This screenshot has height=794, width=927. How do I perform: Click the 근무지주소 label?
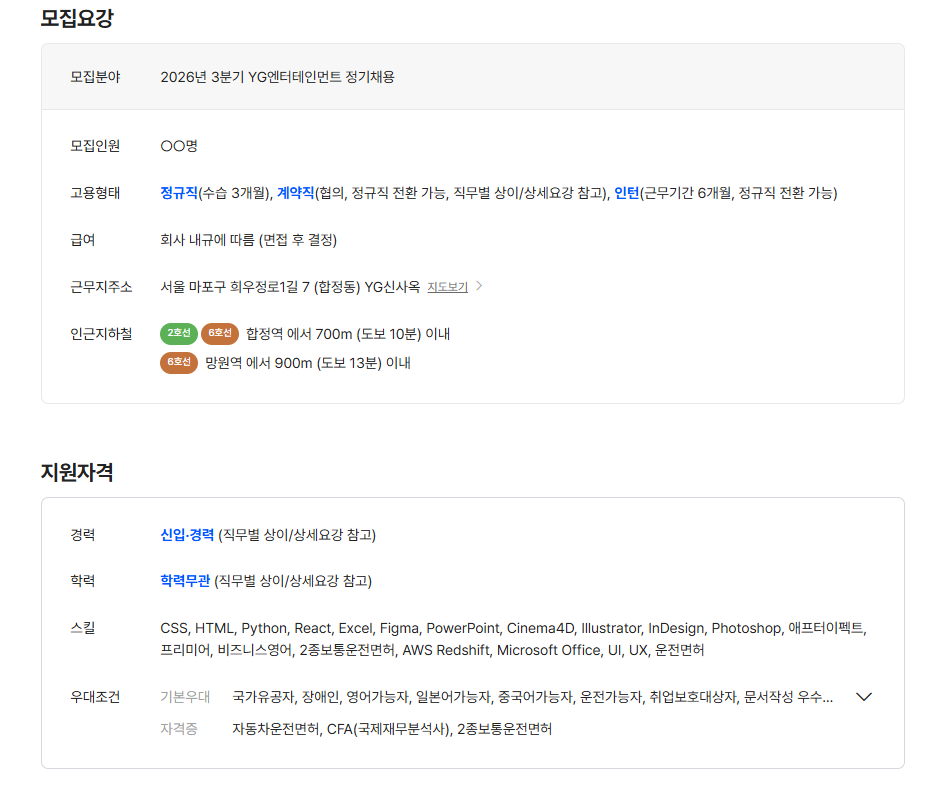tap(101, 287)
